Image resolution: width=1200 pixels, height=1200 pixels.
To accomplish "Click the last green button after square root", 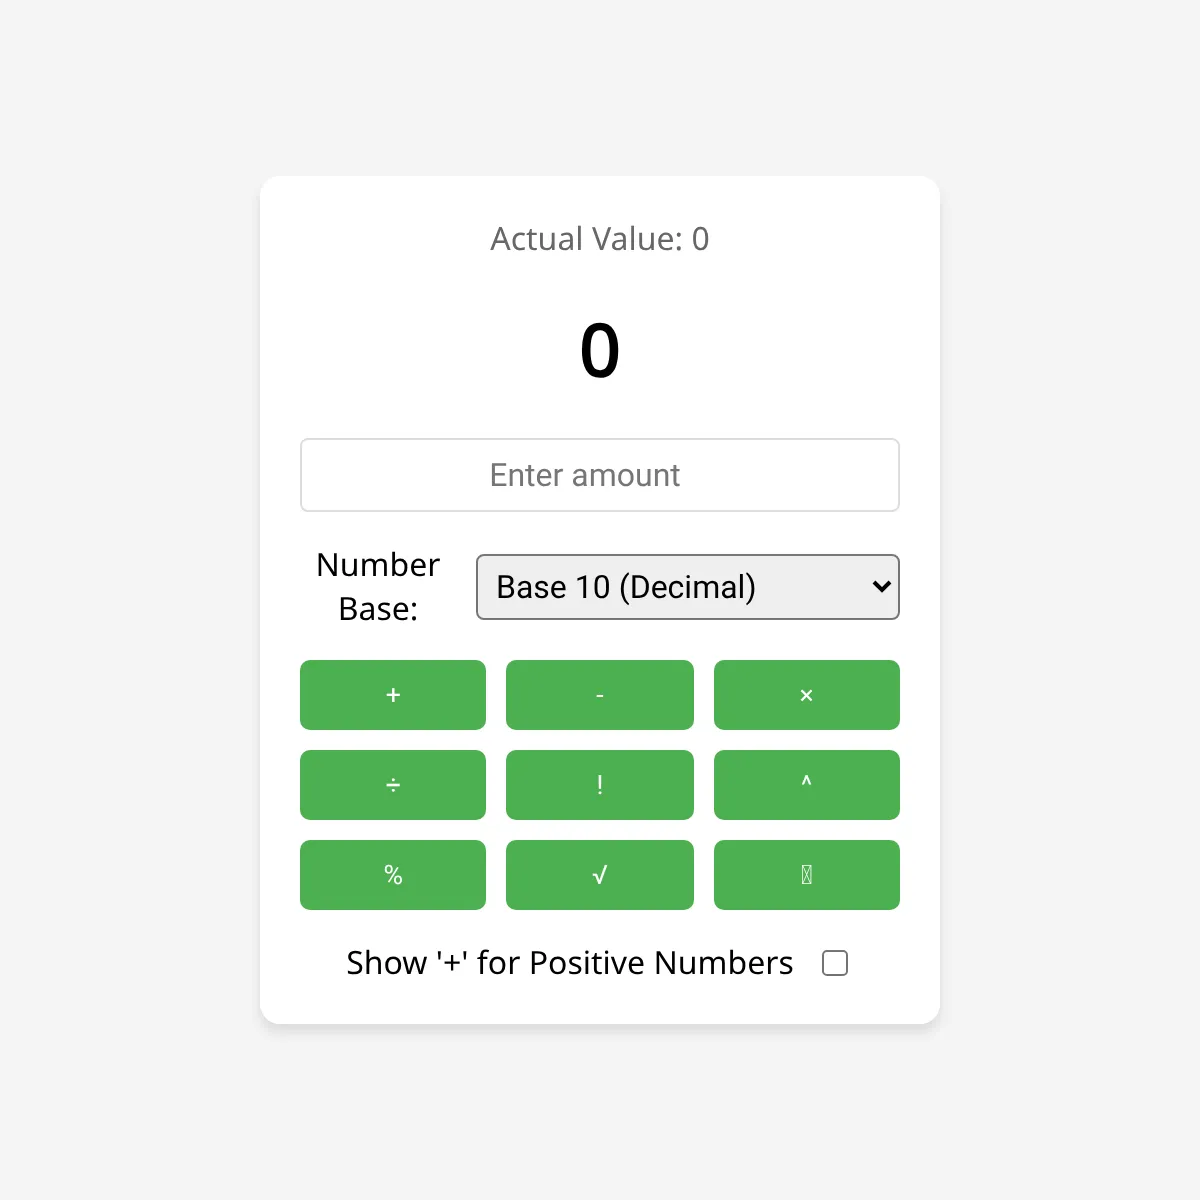I will (x=806, y=875).
